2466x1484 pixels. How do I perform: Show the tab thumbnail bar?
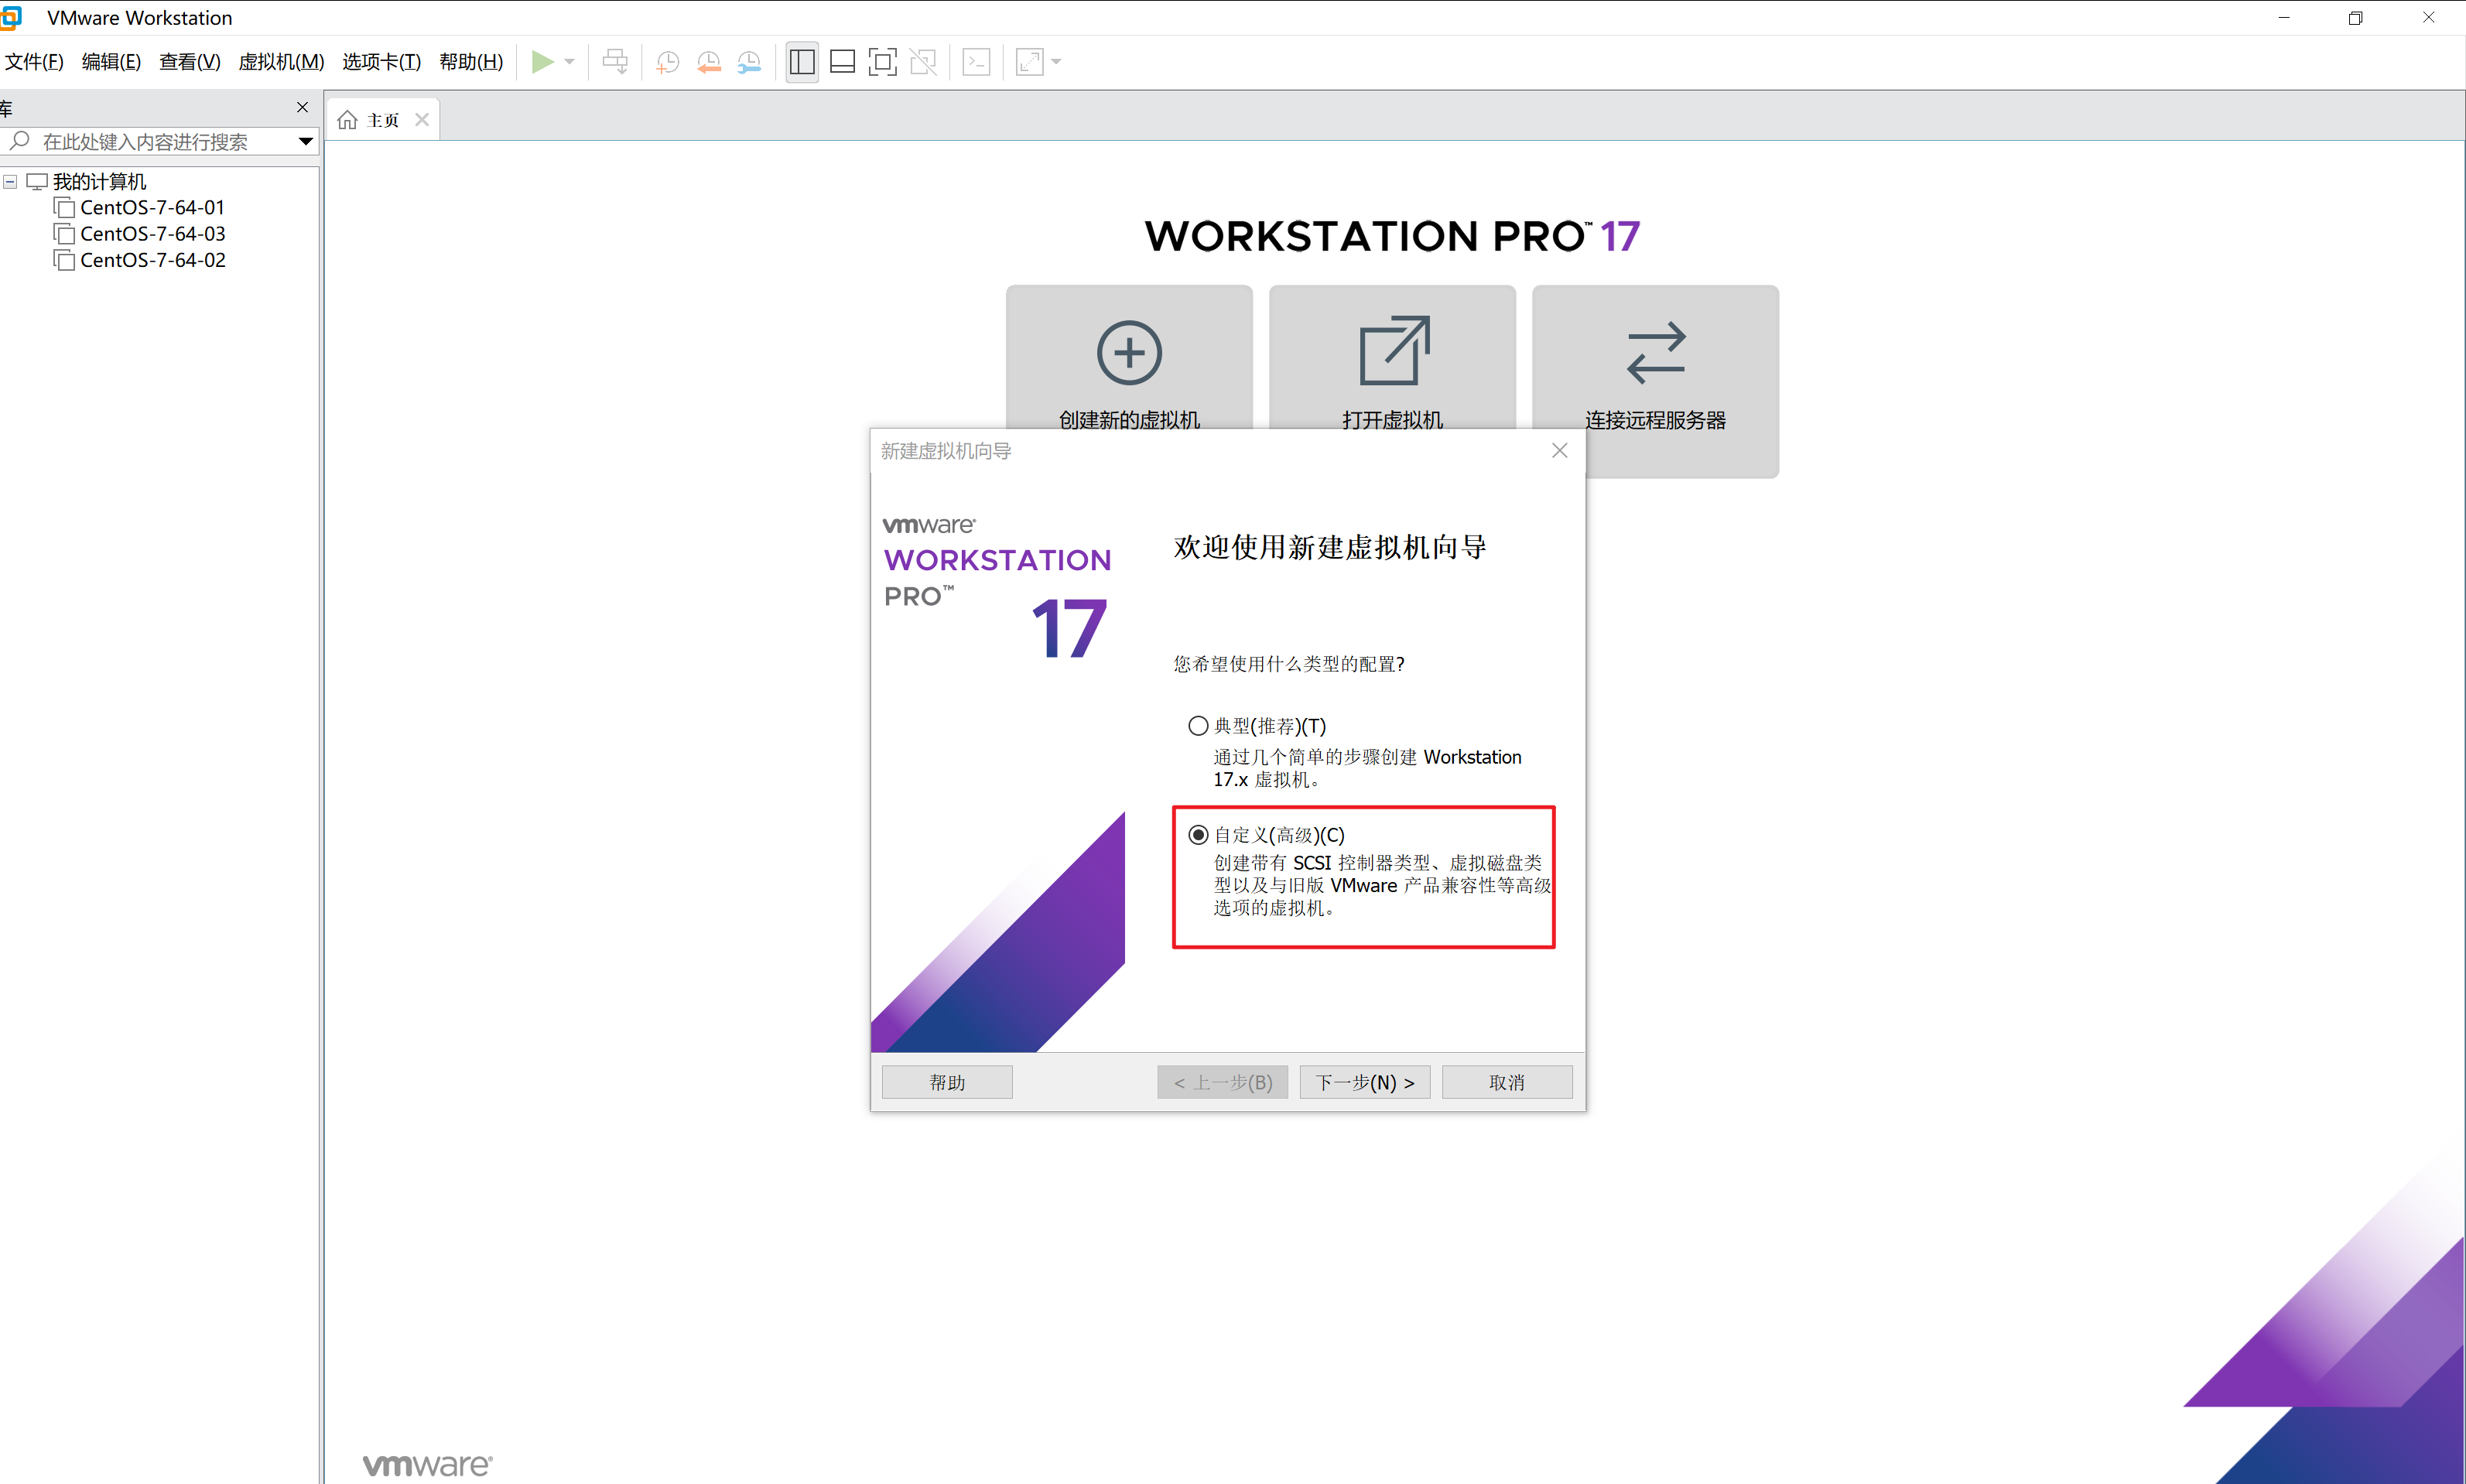(842, 61)
